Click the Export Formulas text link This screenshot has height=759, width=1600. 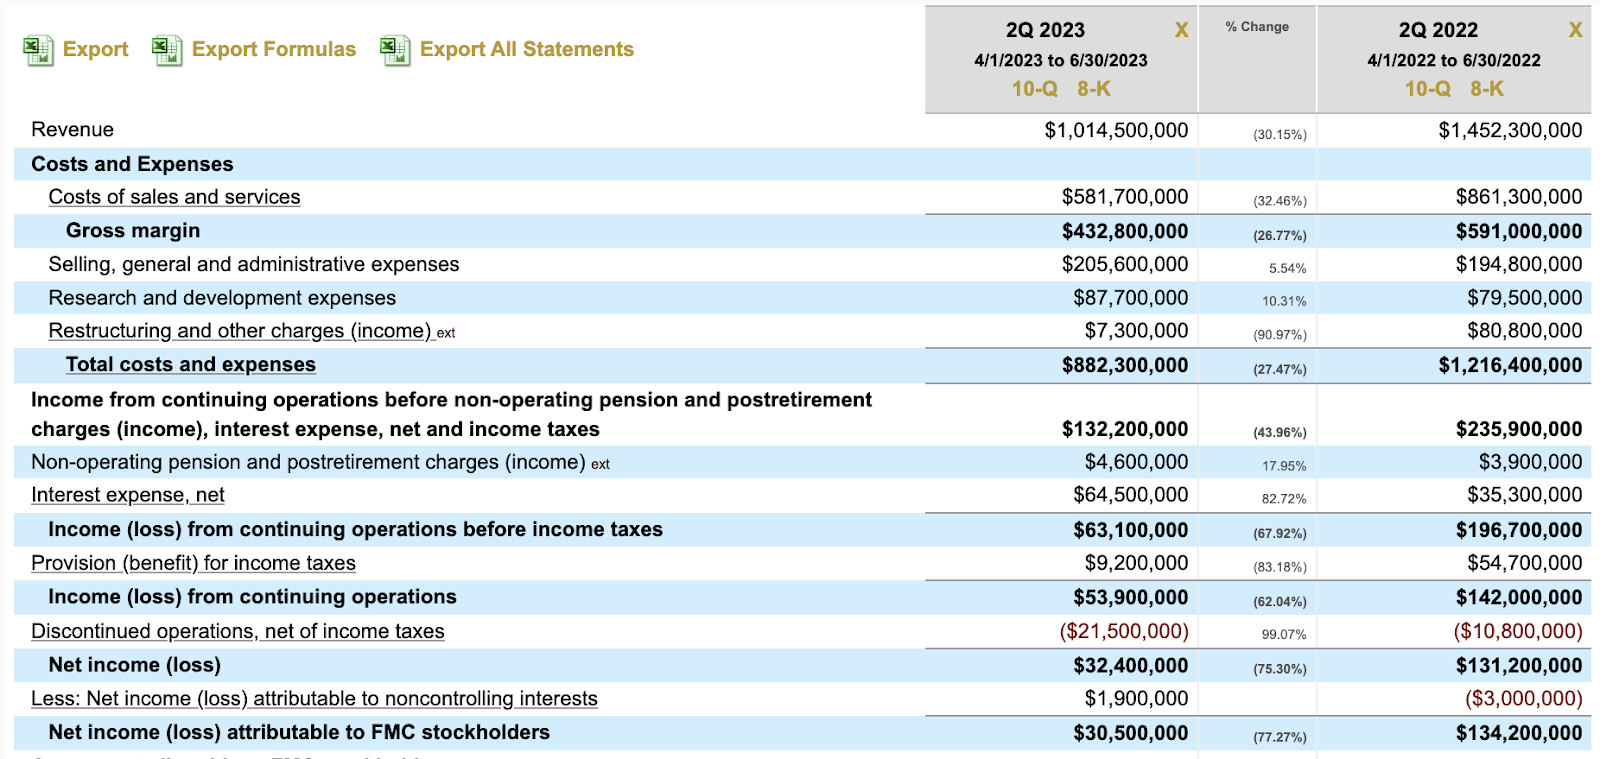coord(273,49)
